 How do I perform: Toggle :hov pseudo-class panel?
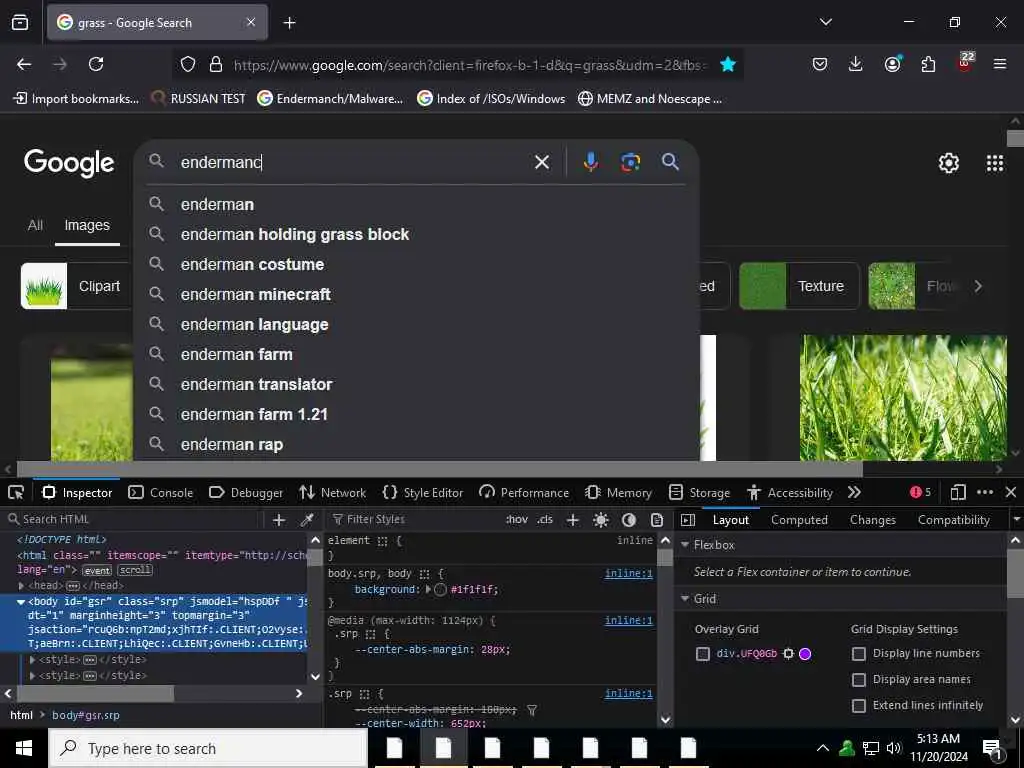(517, 520)
